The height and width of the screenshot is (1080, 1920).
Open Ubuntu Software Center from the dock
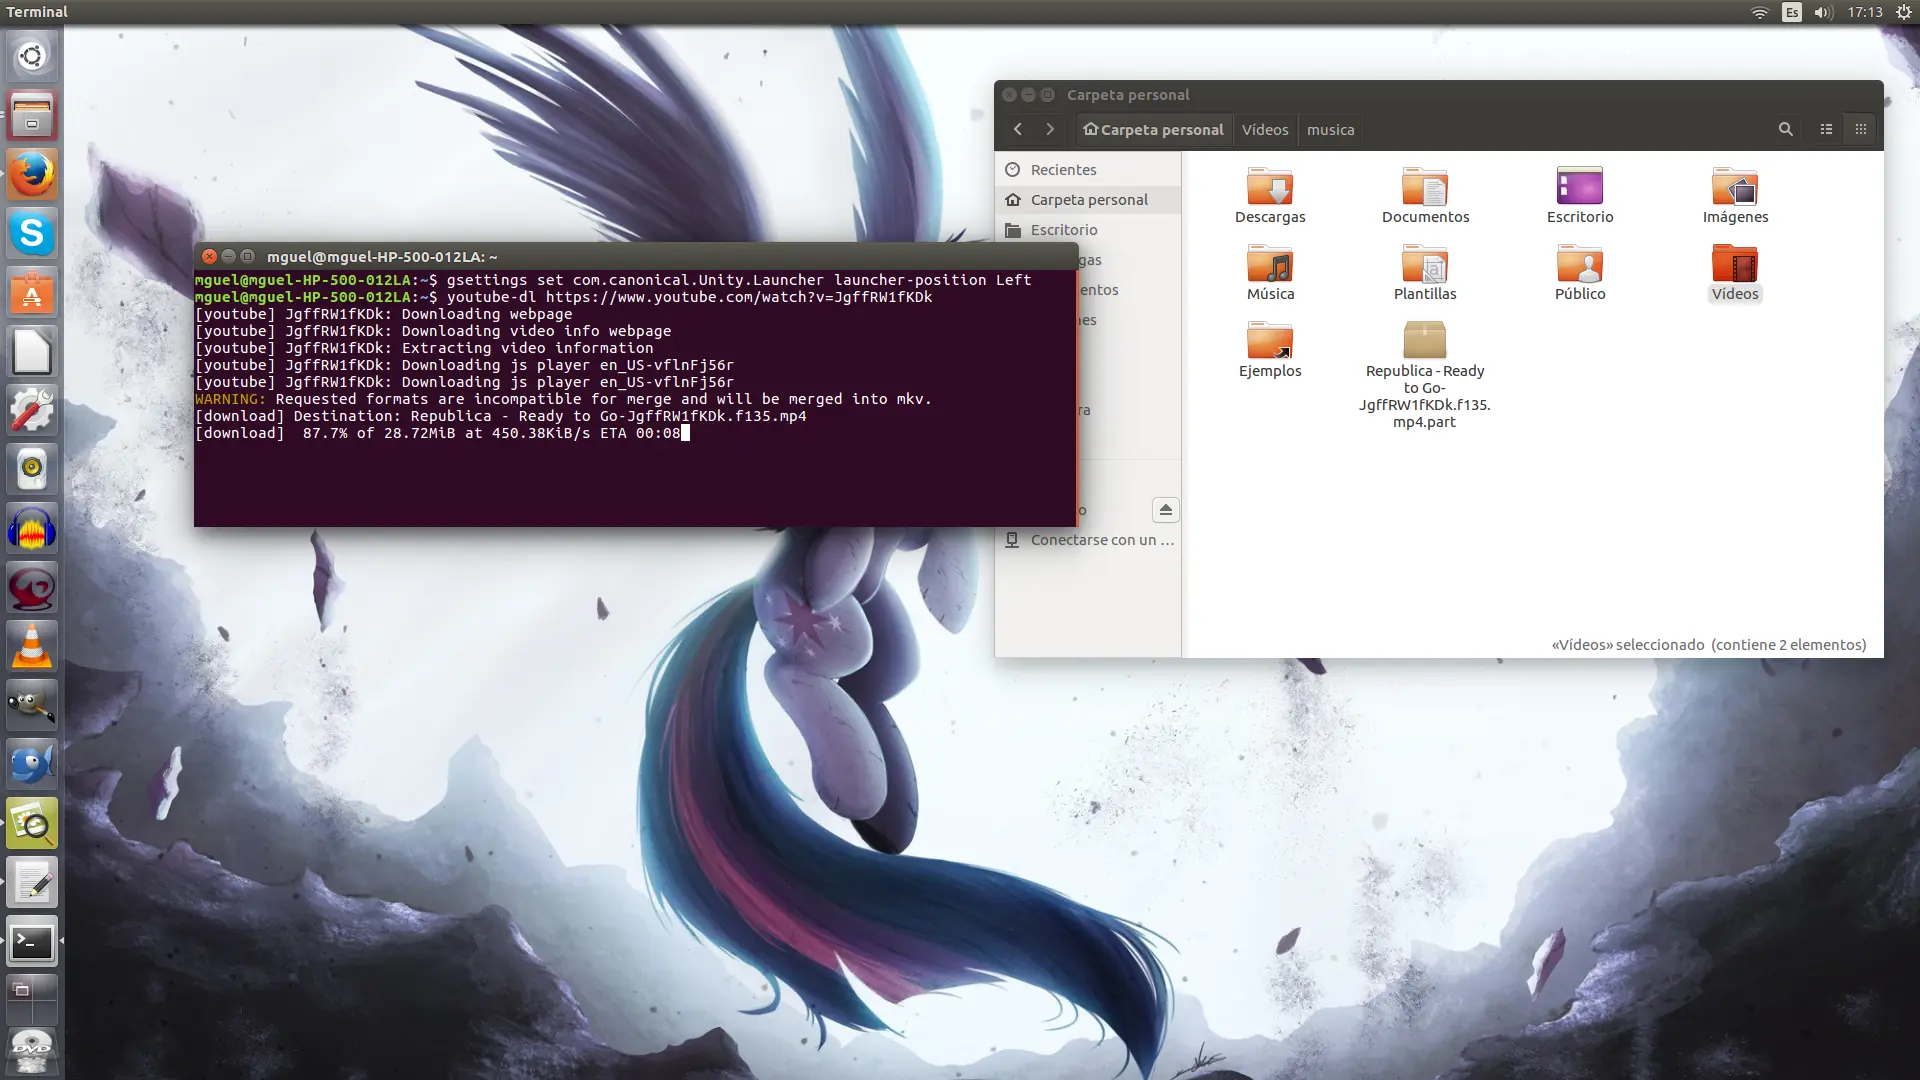click(32, 291)
